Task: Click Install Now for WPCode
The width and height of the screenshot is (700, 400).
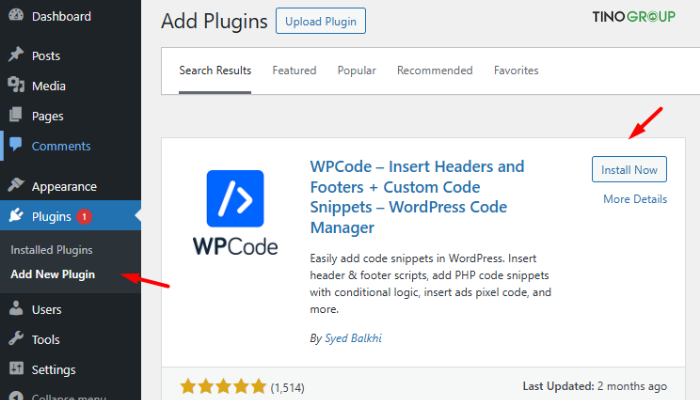Action: [629, 169]
